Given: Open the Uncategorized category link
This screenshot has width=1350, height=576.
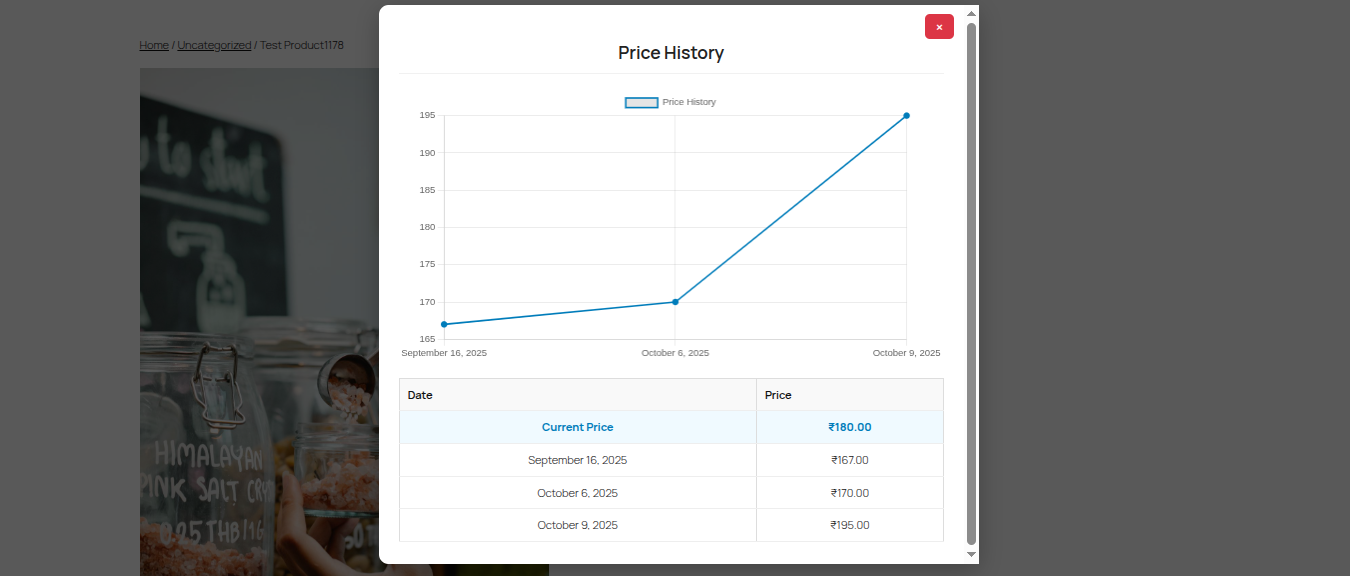Looking at the screenshot, I should tap(214, 45).
